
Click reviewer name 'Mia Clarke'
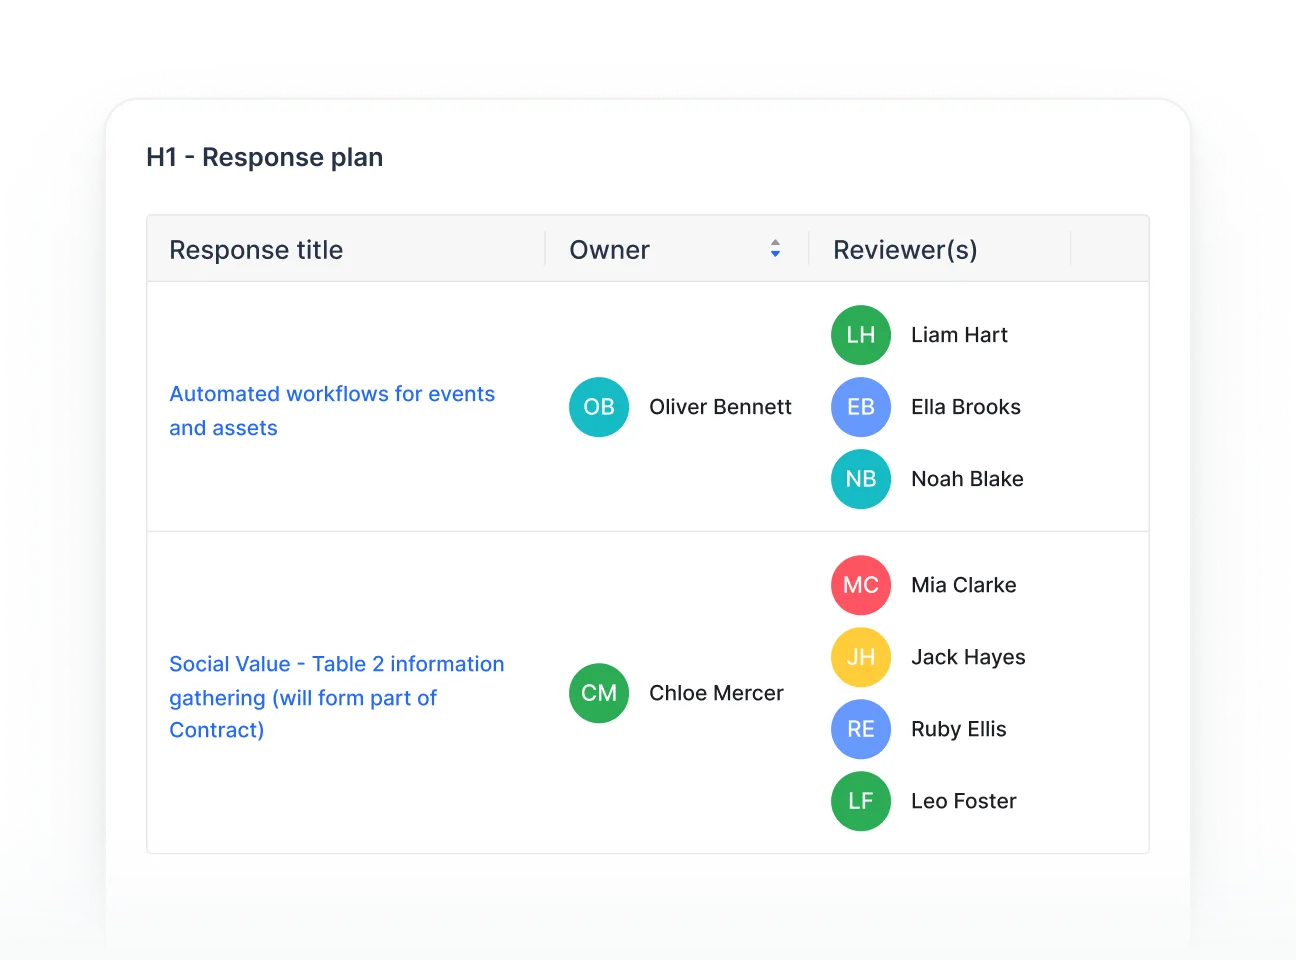click(x=963, y=585)
